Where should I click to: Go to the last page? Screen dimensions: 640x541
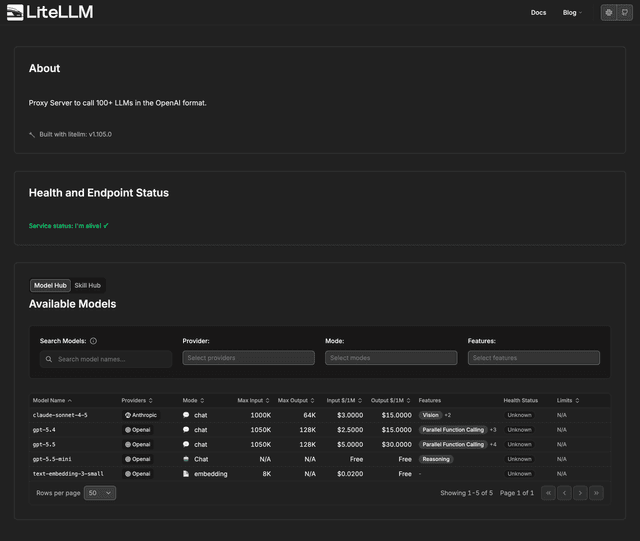click(596, 493)
